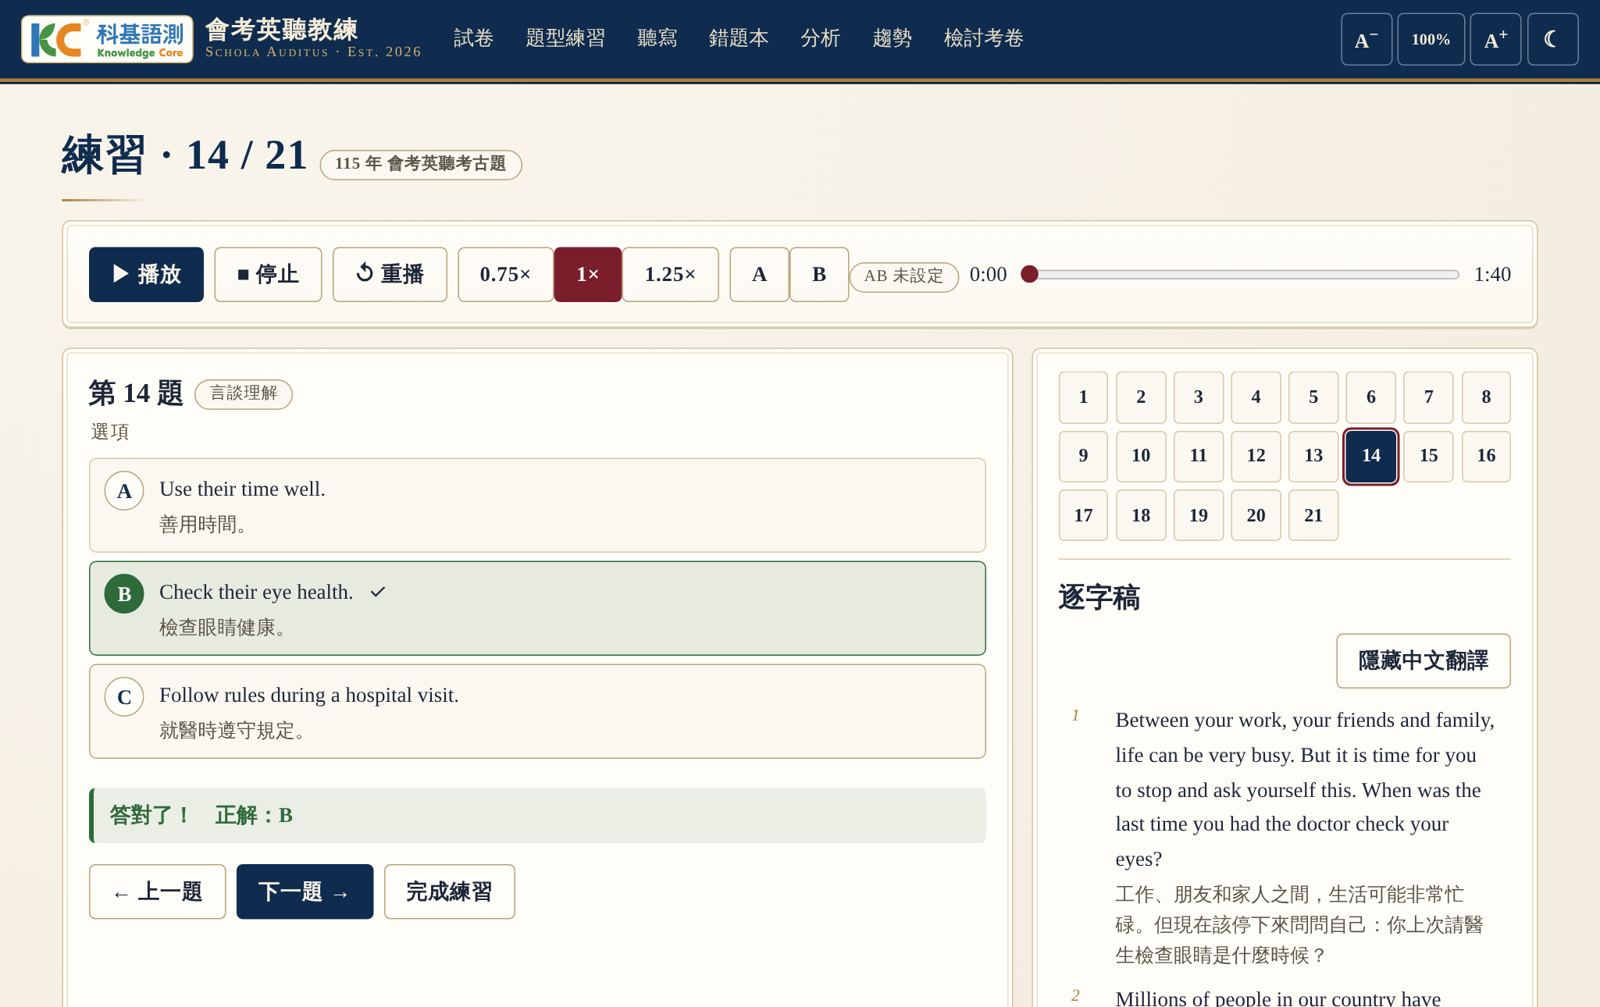Replay the audio with 重播
The width and height of the screenshot is (1600, 1007).
point(390,274)
